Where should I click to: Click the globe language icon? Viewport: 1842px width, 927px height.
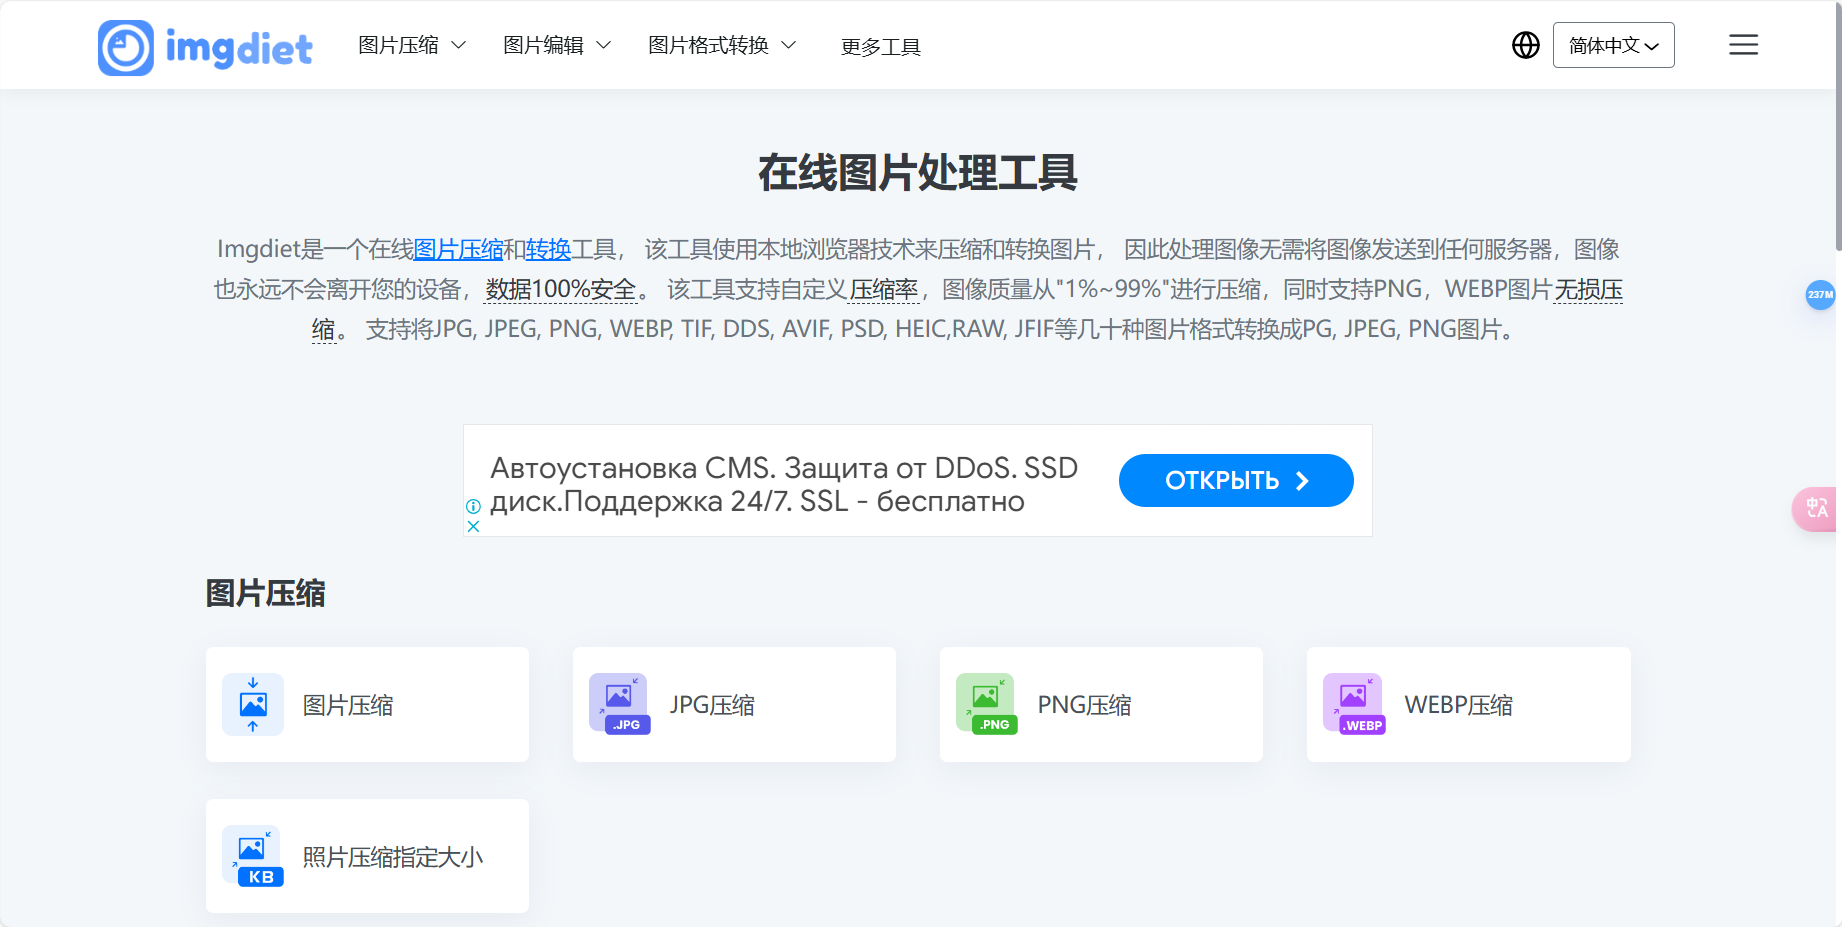tap(1524, 45)
